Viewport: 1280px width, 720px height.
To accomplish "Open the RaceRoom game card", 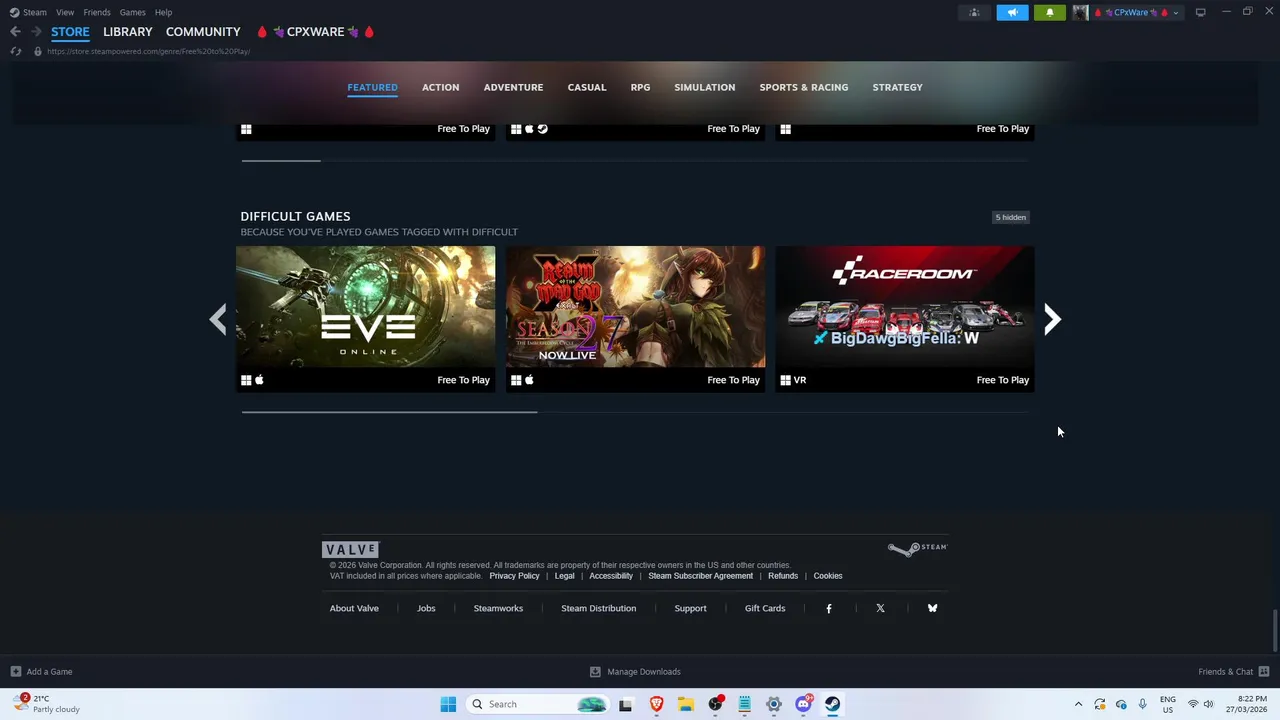I will click(905, 319).
